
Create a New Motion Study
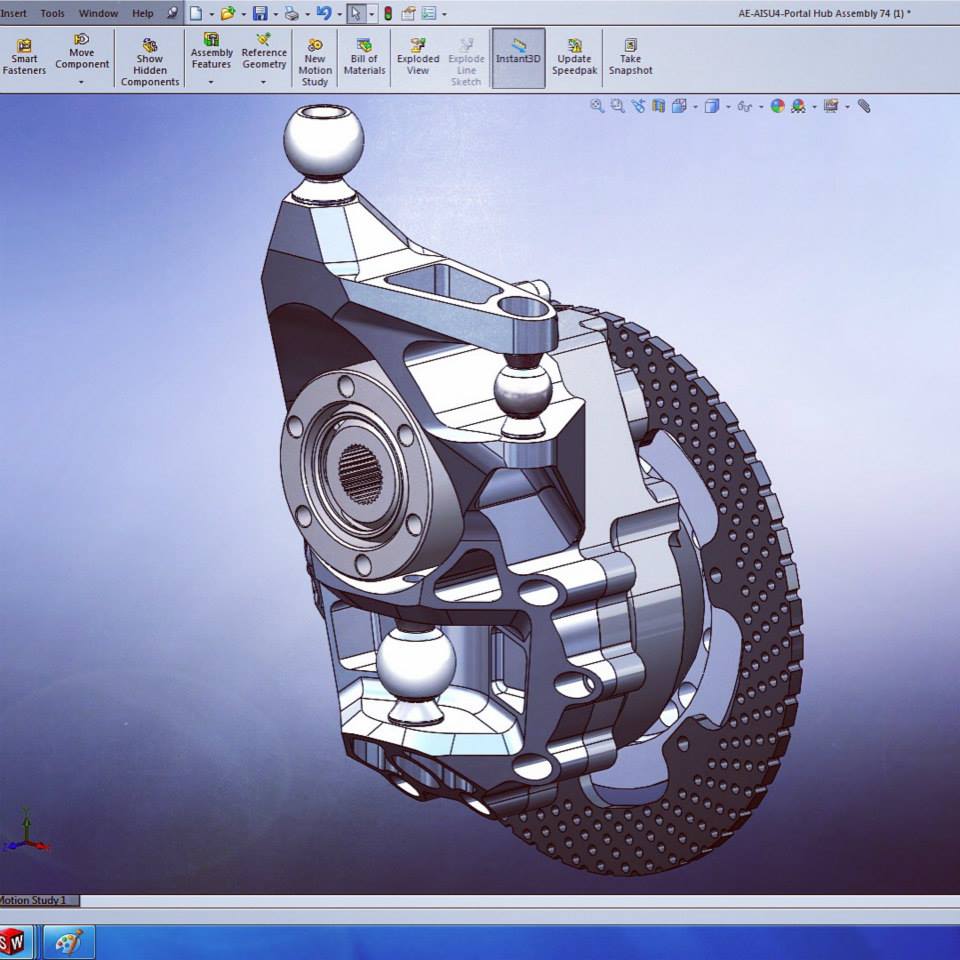315,63
